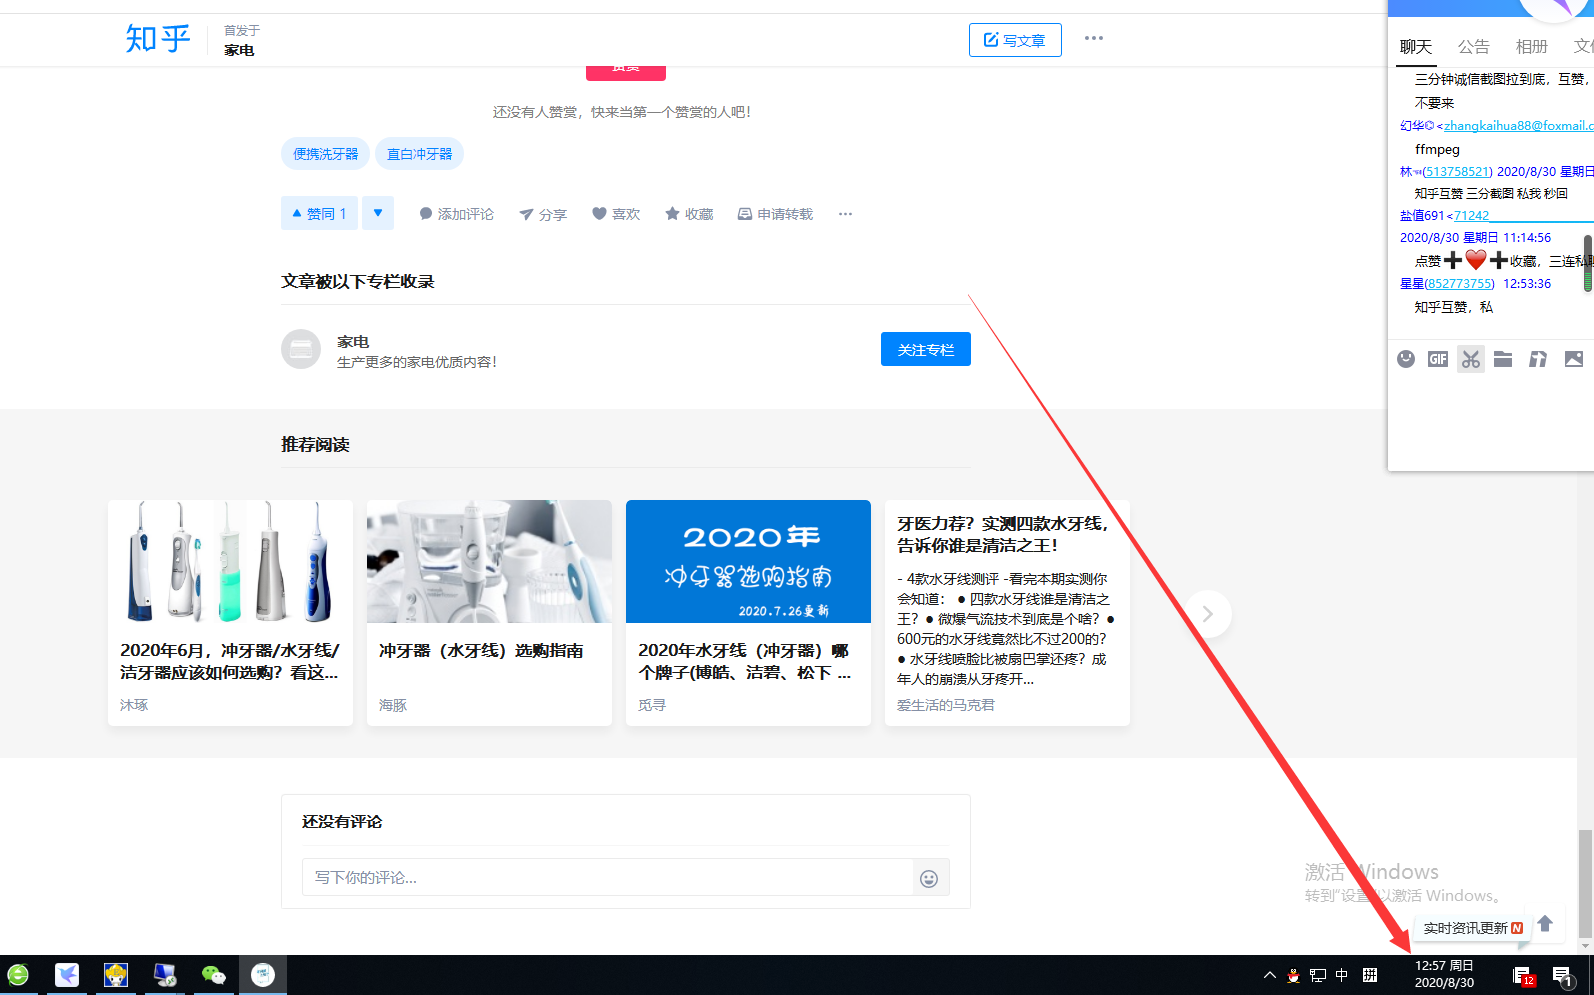Switch to the 聊天 tab in chat window
This screenshot has width=1594, height=995.
(1416, 47)
